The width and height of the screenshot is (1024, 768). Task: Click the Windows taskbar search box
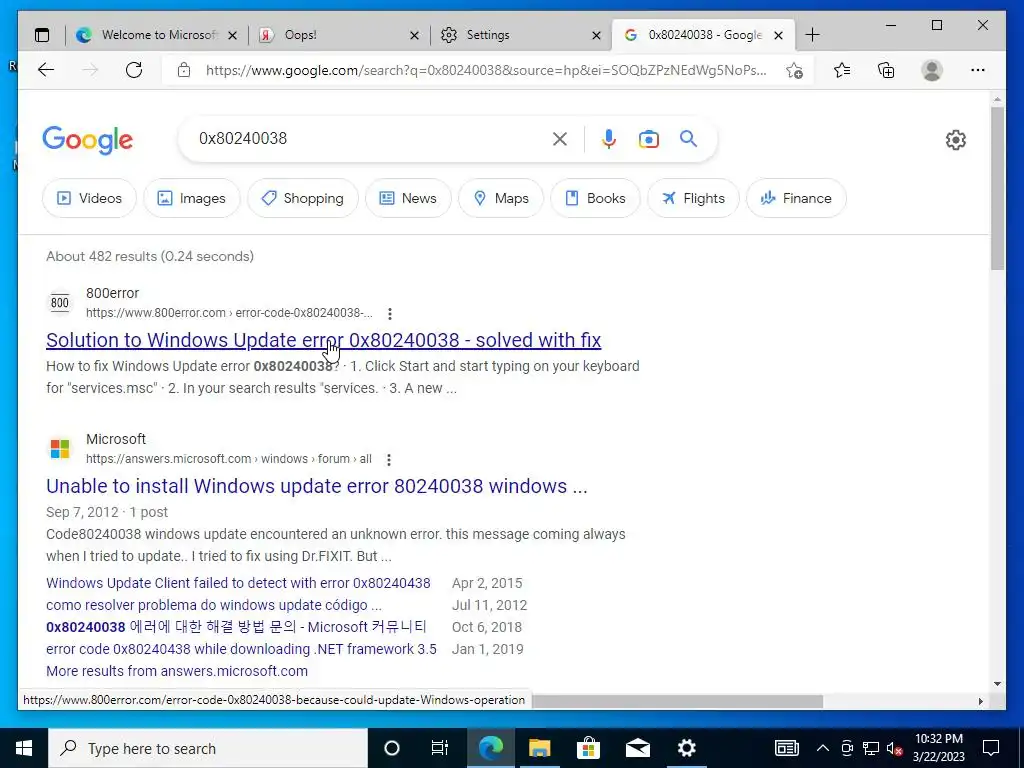(x=208, y=748)
